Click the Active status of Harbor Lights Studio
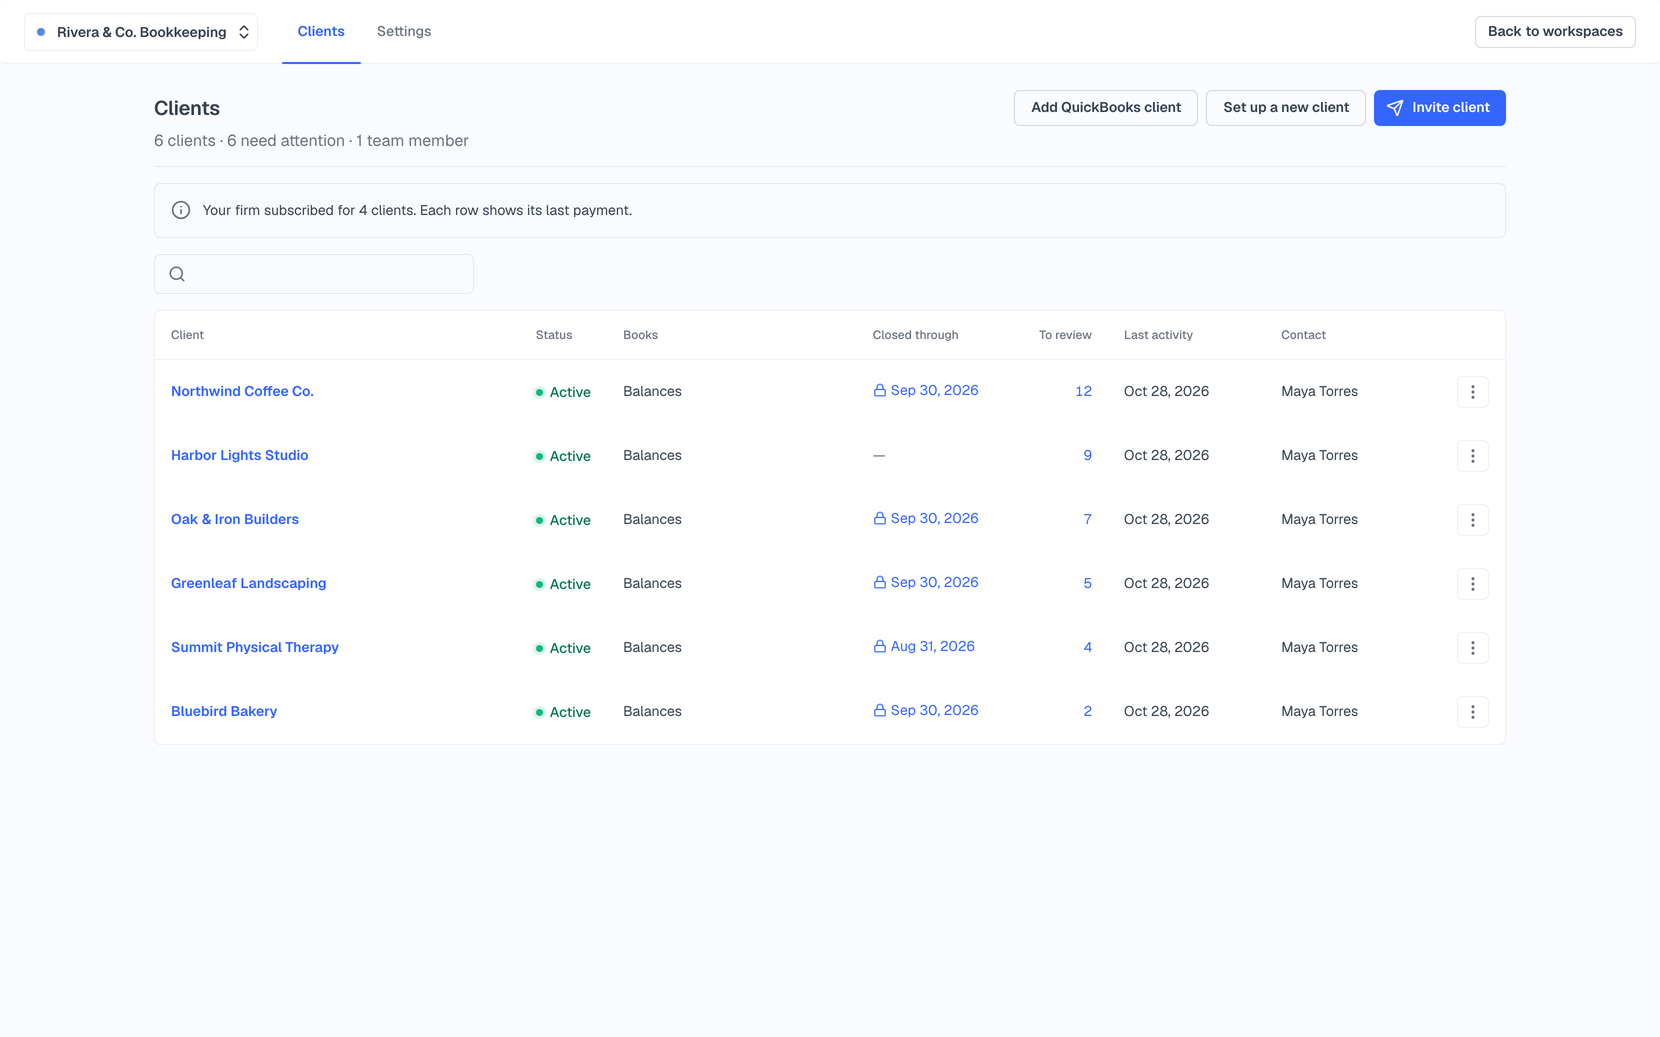 [x=563, y=456]
